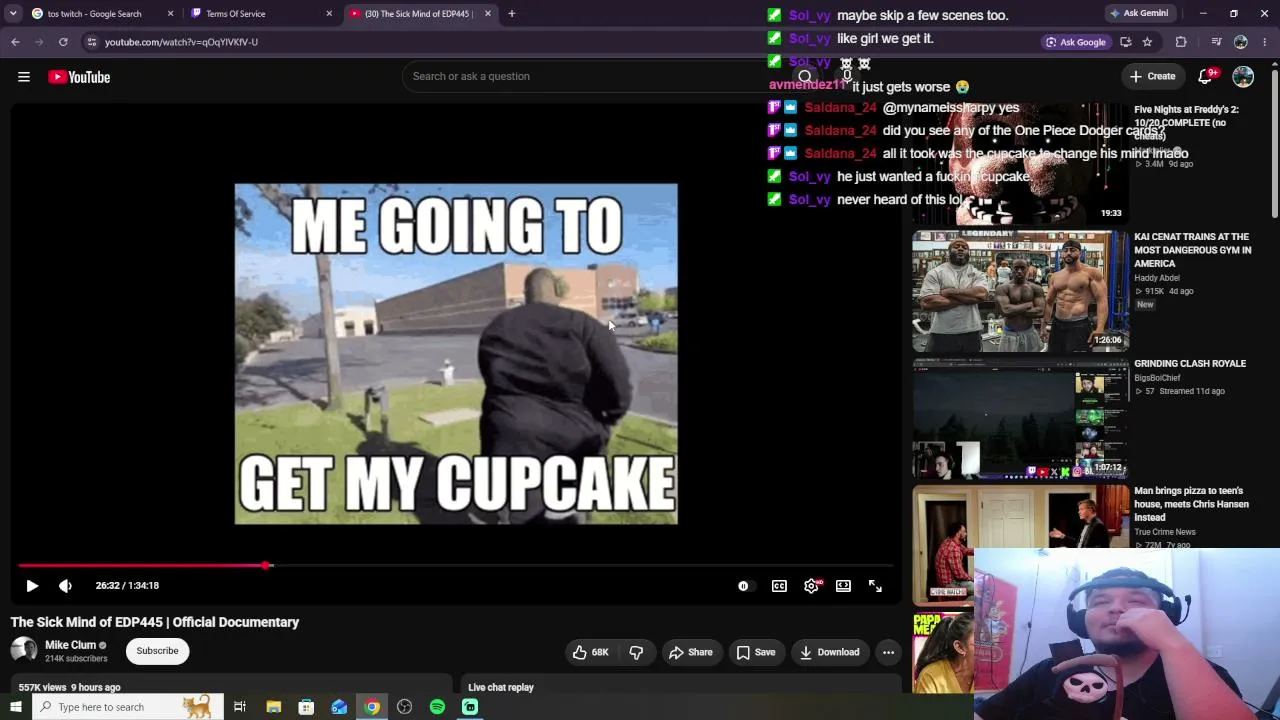Open the Kai Cenat trains video thumbnail
The width and height of the screenshot is (1280, 720).
[x=1020, y=290]
